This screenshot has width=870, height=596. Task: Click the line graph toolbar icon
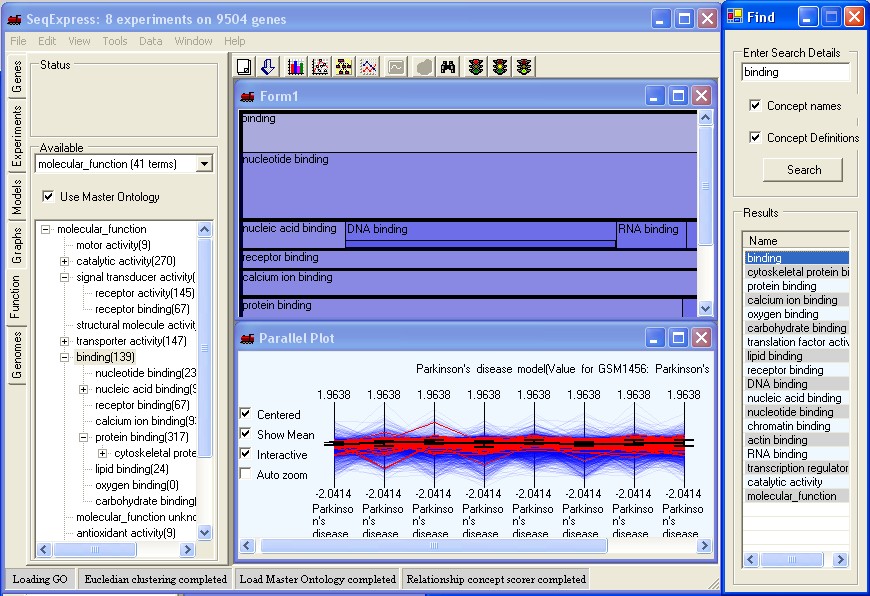pos(369,67)
